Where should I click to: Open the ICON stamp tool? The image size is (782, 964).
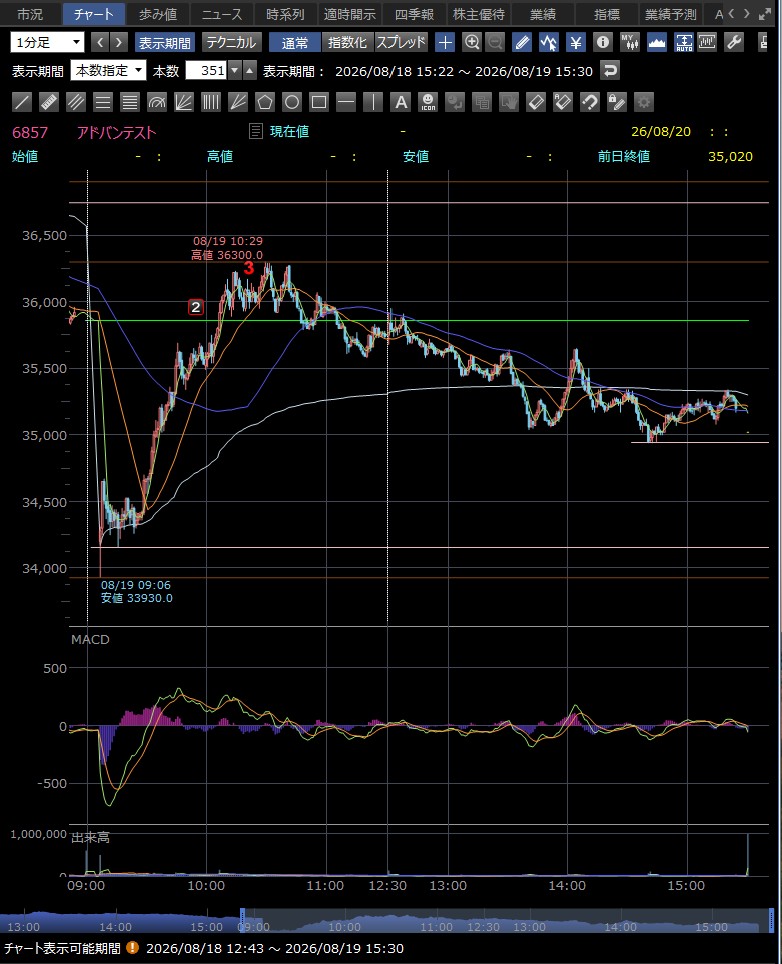point(428,102)
